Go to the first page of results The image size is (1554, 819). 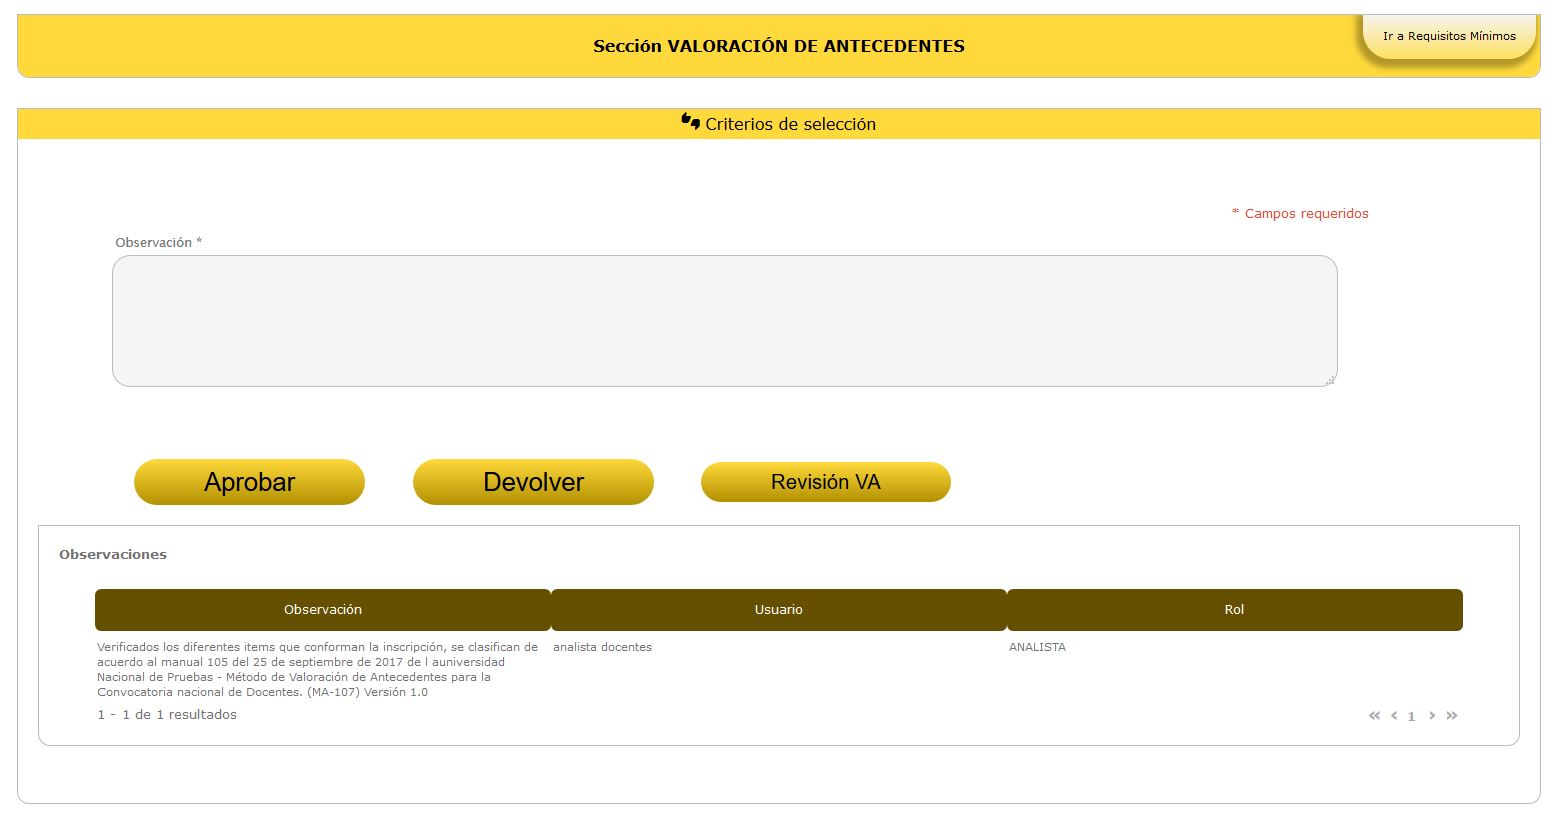[x=1374, y=716]
